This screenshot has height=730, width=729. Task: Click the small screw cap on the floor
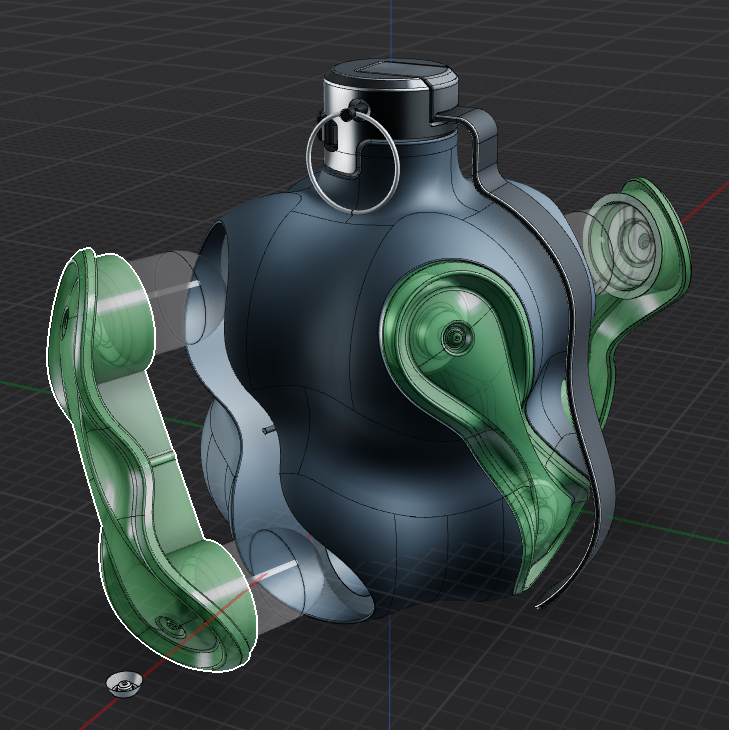(124, 683)
